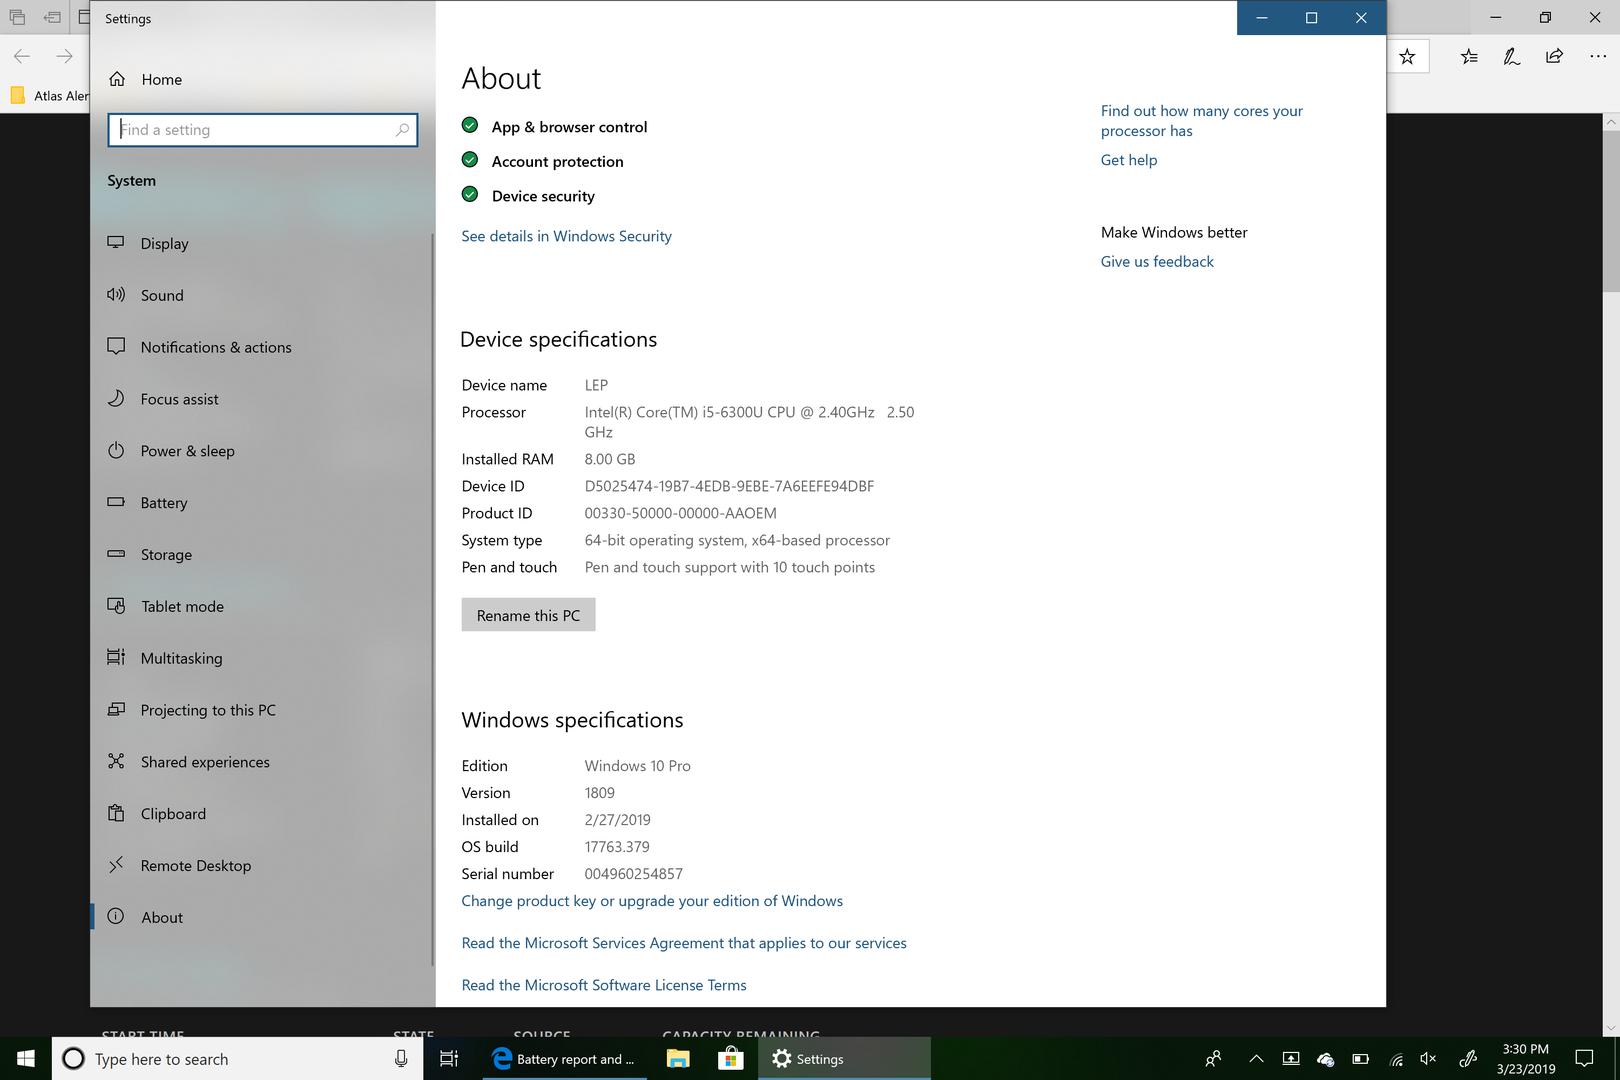
Task: Open the Display settings page
Action: click(x=164, y=243)
